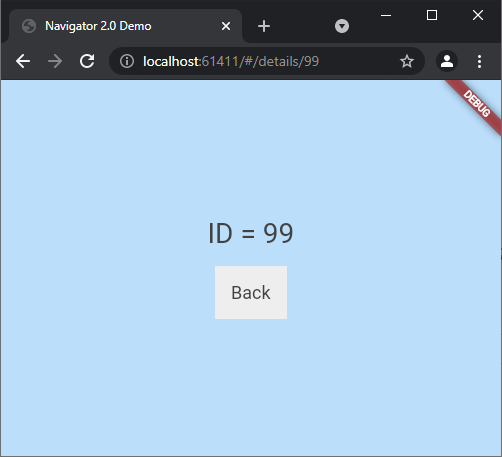The height and width of the screenshot is (457, 502).
Task: Click the browser back arrow
Action: (x=23, y=61)
